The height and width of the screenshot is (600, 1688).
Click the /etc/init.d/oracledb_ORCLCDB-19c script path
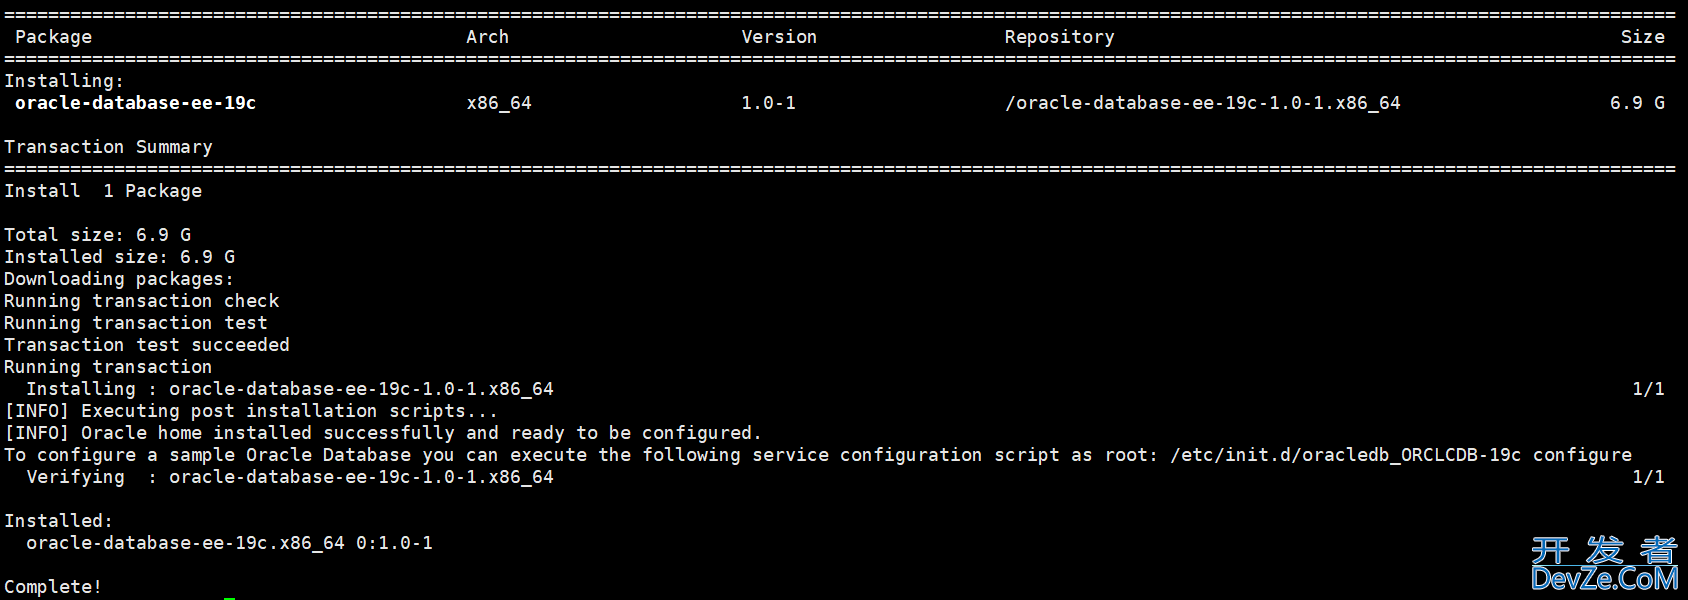pos(1346,455)
